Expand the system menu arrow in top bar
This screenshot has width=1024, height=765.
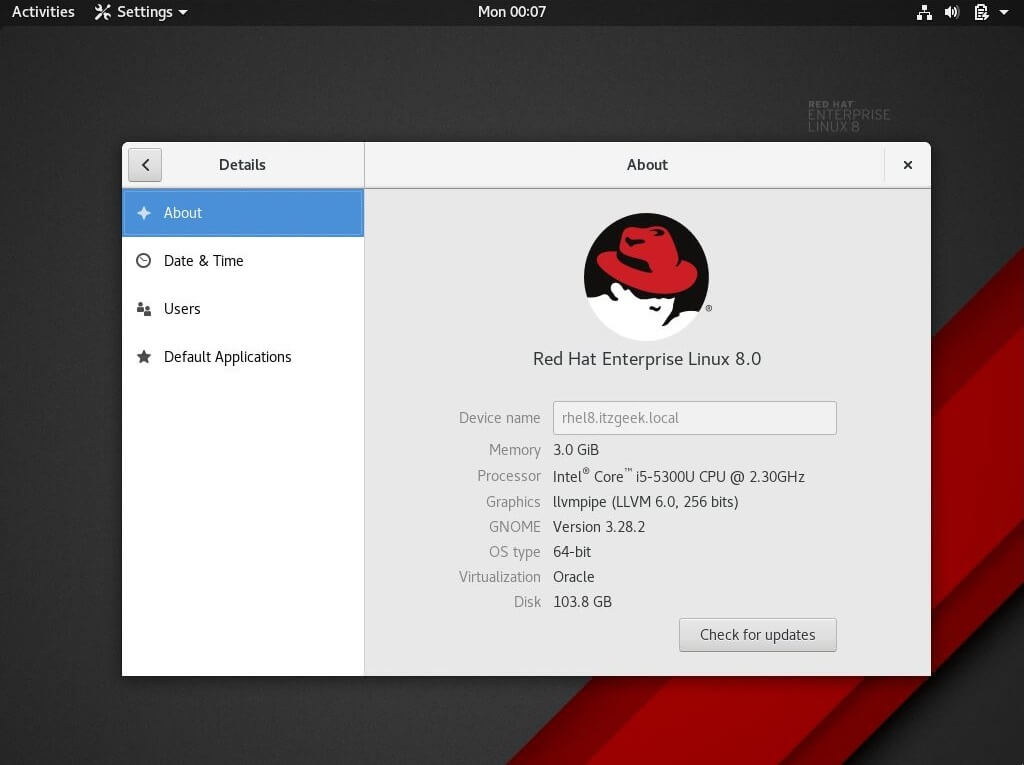[x=1004, y=12]
